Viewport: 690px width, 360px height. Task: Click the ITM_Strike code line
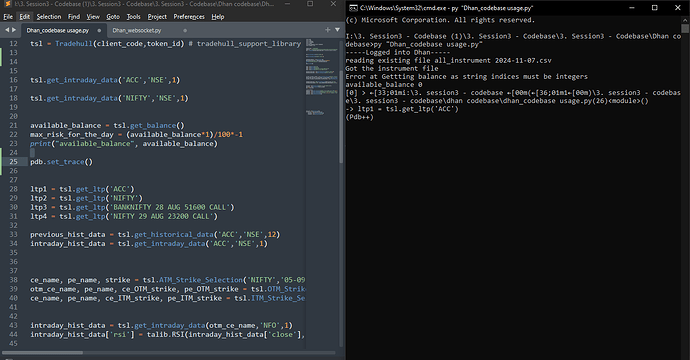[x=167, y=298]
